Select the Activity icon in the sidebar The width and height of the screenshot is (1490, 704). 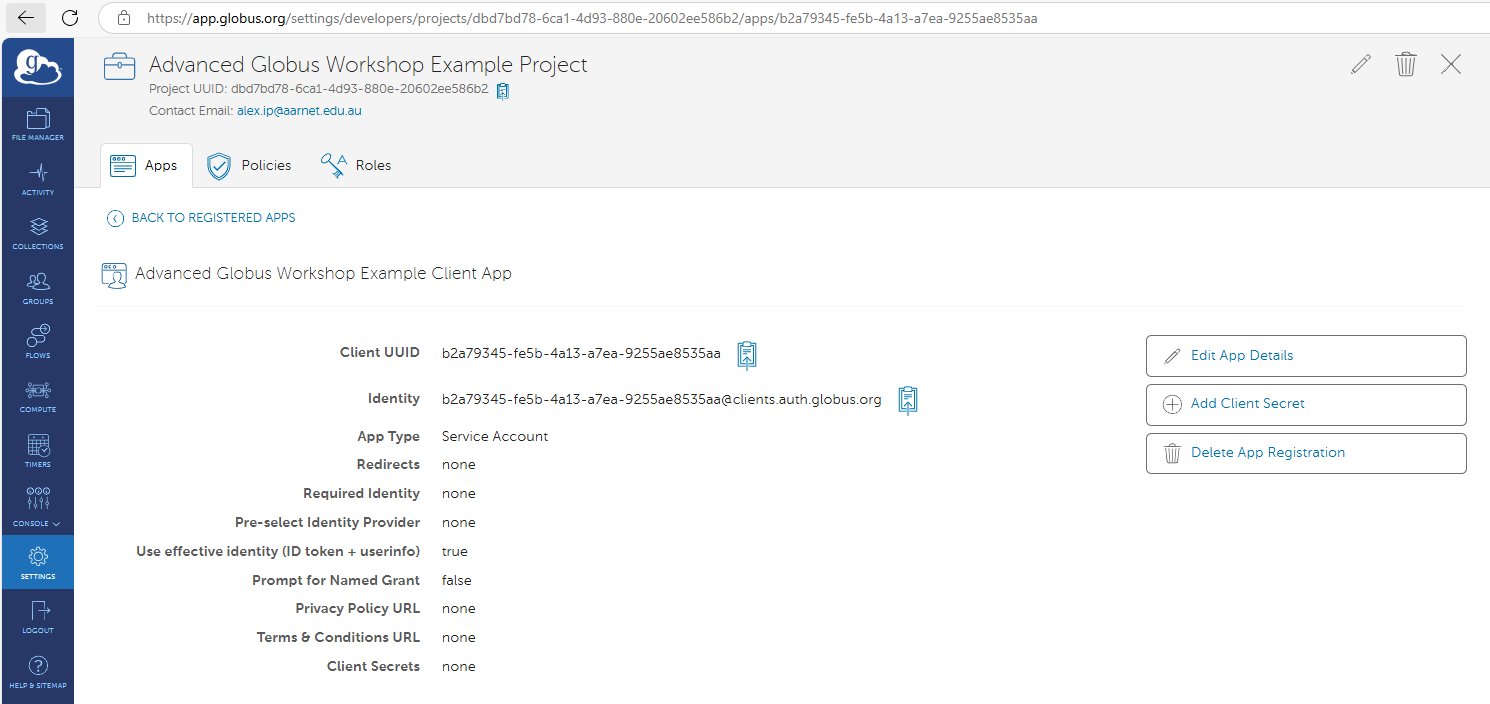point(37,177)
